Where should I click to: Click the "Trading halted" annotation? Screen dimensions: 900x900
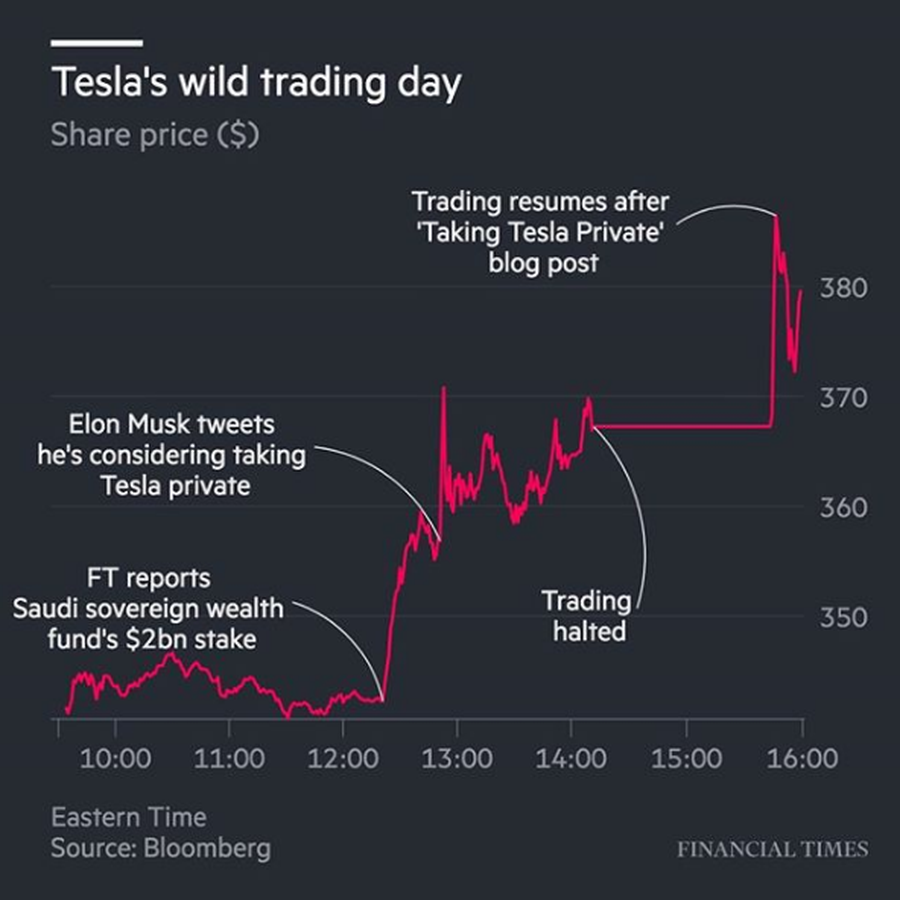point(587,616)
